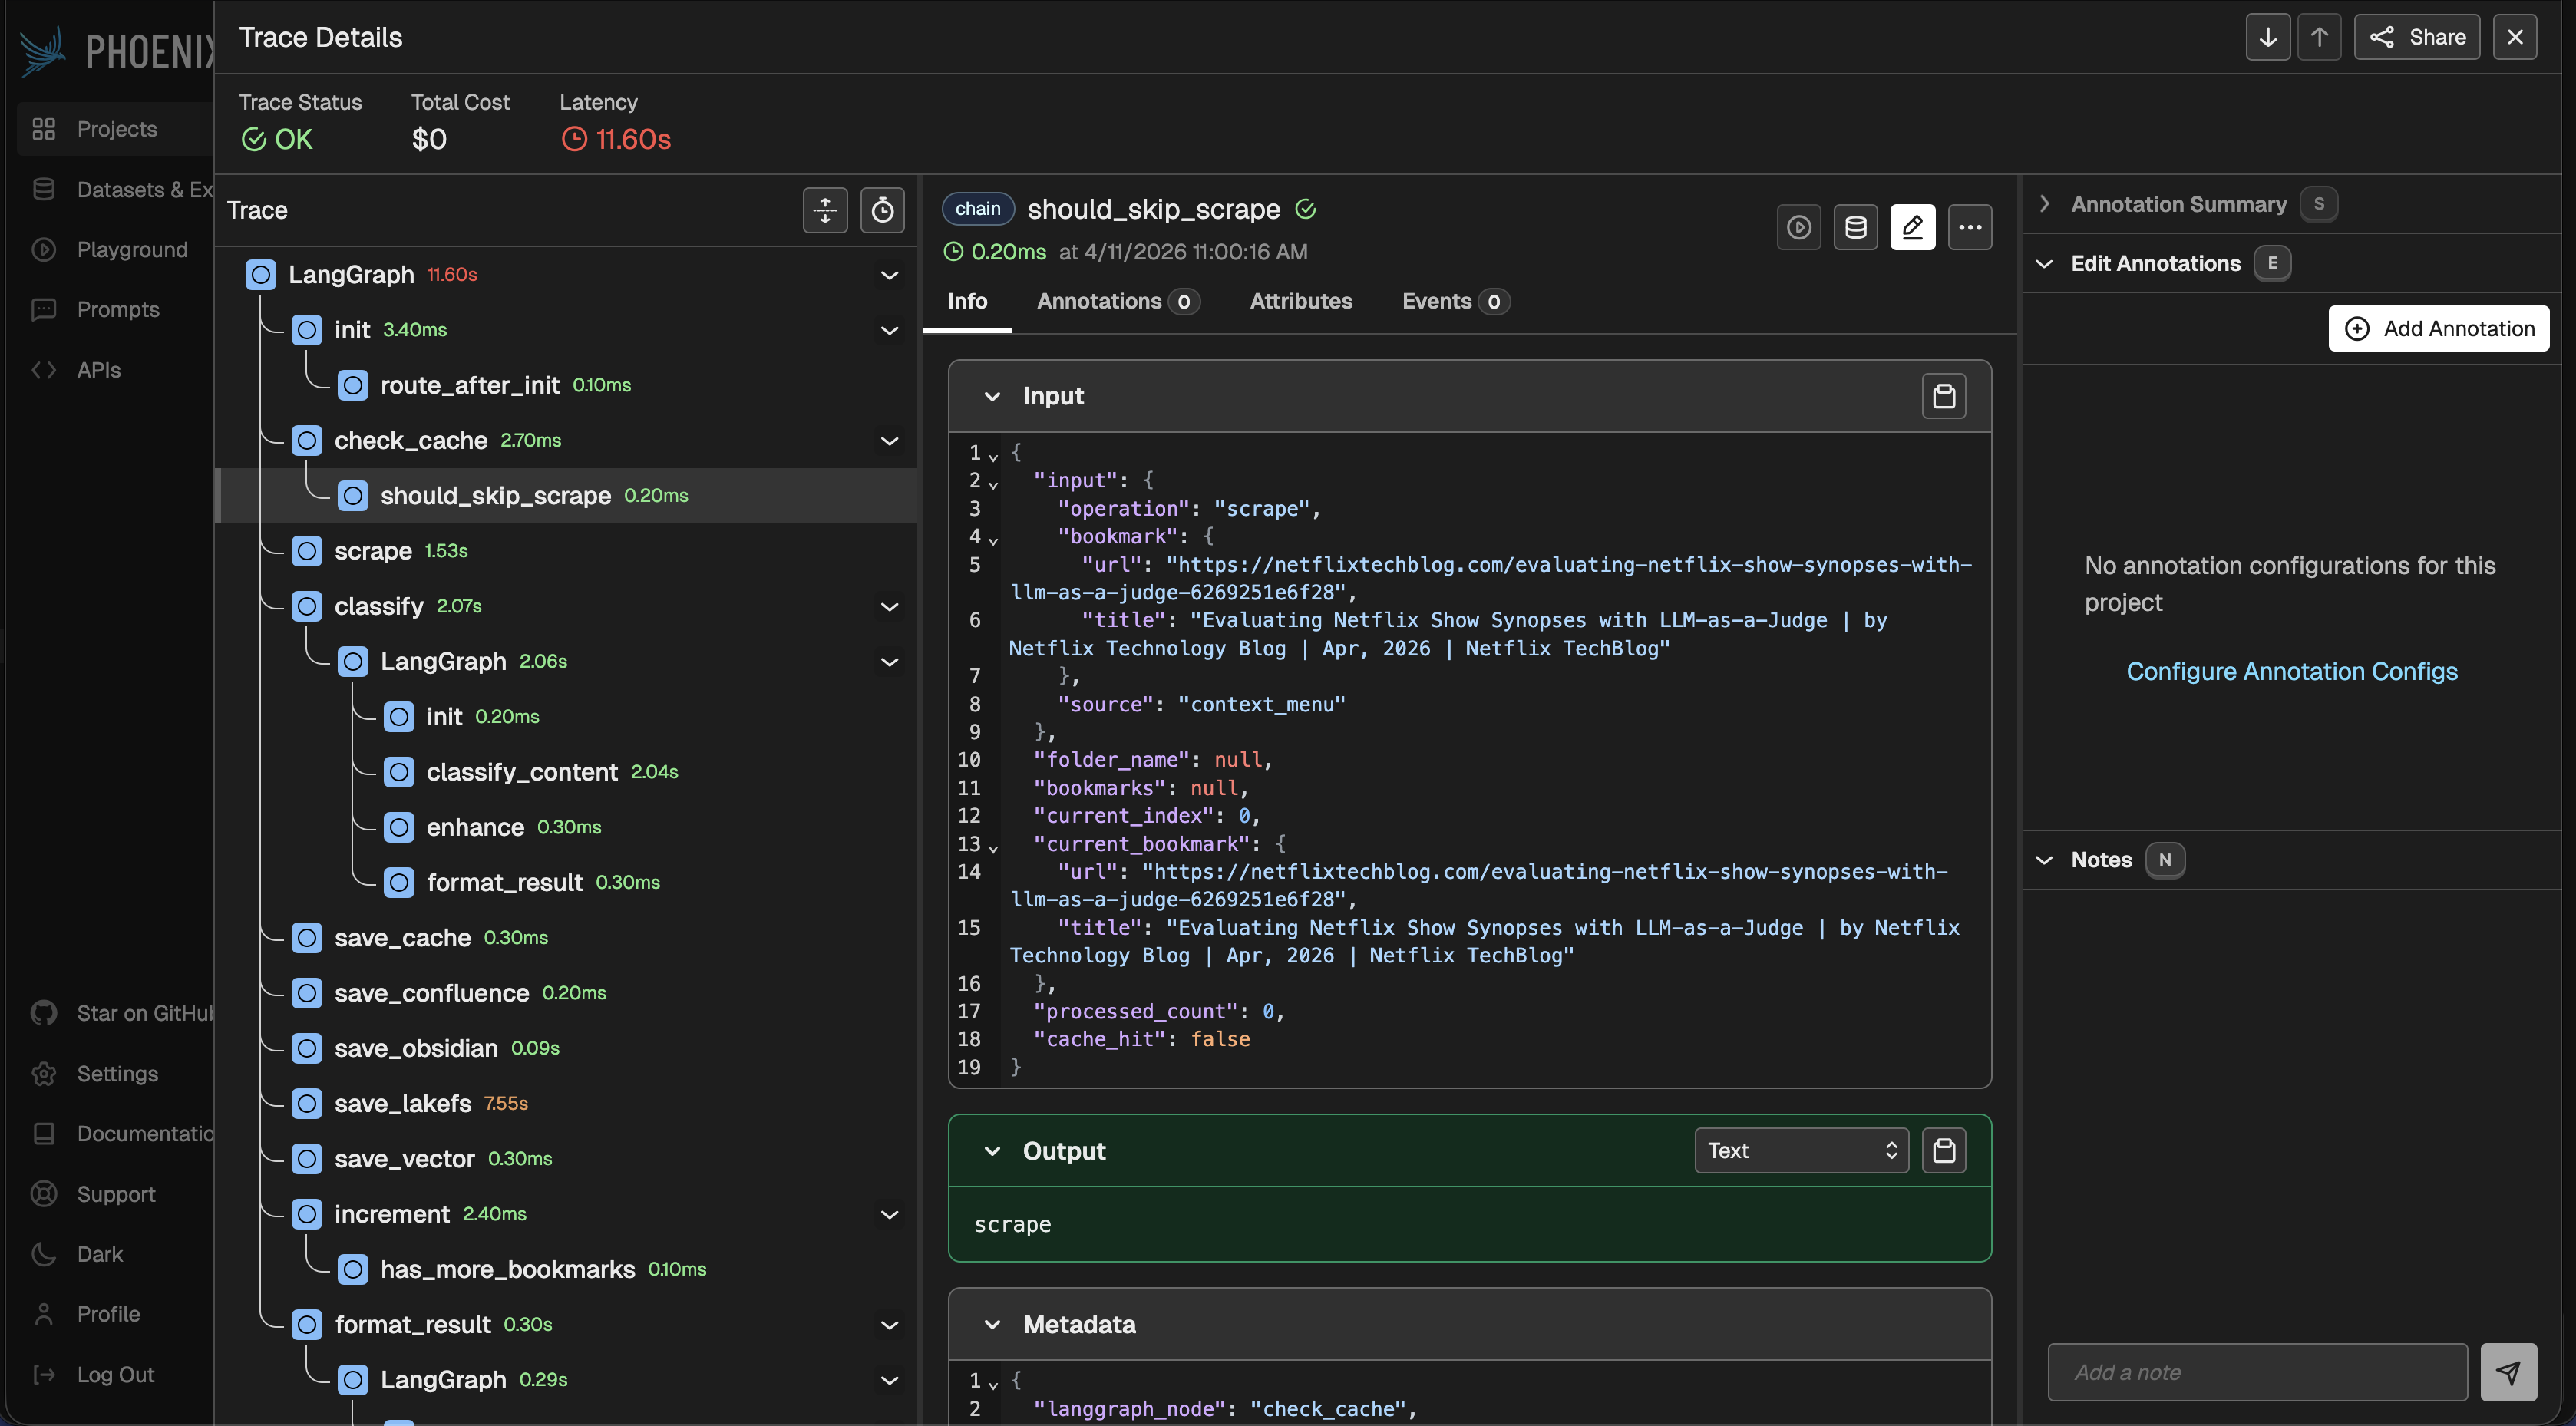Open Configure Annotation Configs link
Viewport: 2576px width, 1426px height.
coord(2291,671)
